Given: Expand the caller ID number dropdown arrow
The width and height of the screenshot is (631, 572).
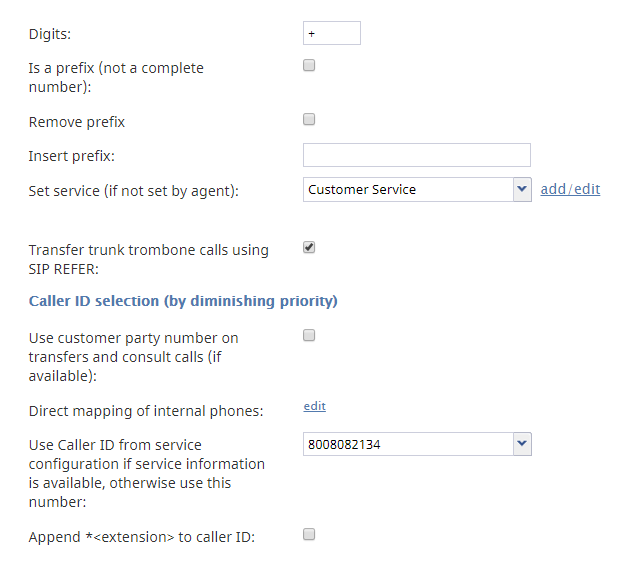Looking at the screenshot, I should tap(522, 444).
